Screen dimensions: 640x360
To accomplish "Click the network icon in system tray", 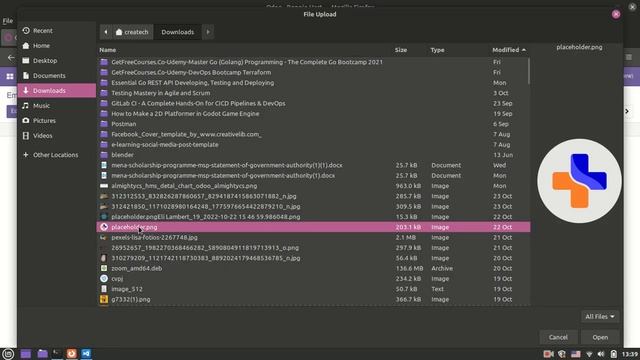I will (x=589, y=354).
